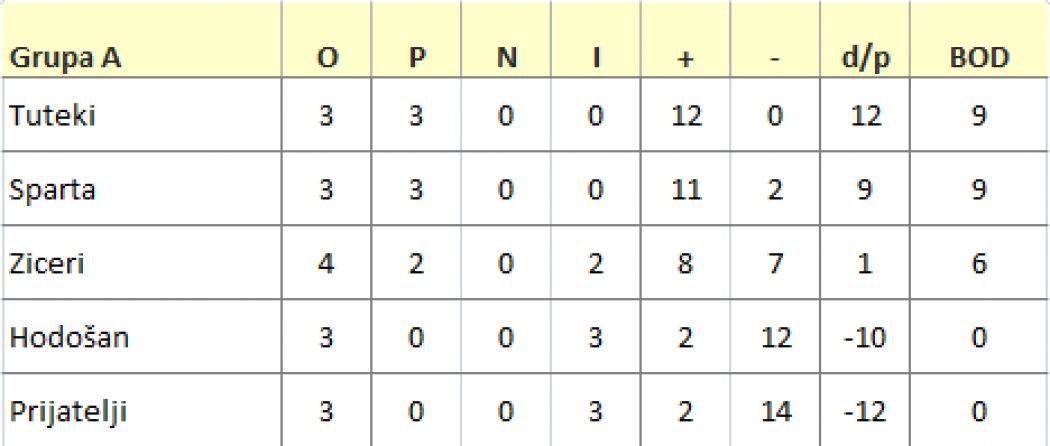Select Hodošan's d/p value -10
The height and width of the screenshot is (446, 1050).
[x=865, y=337]
